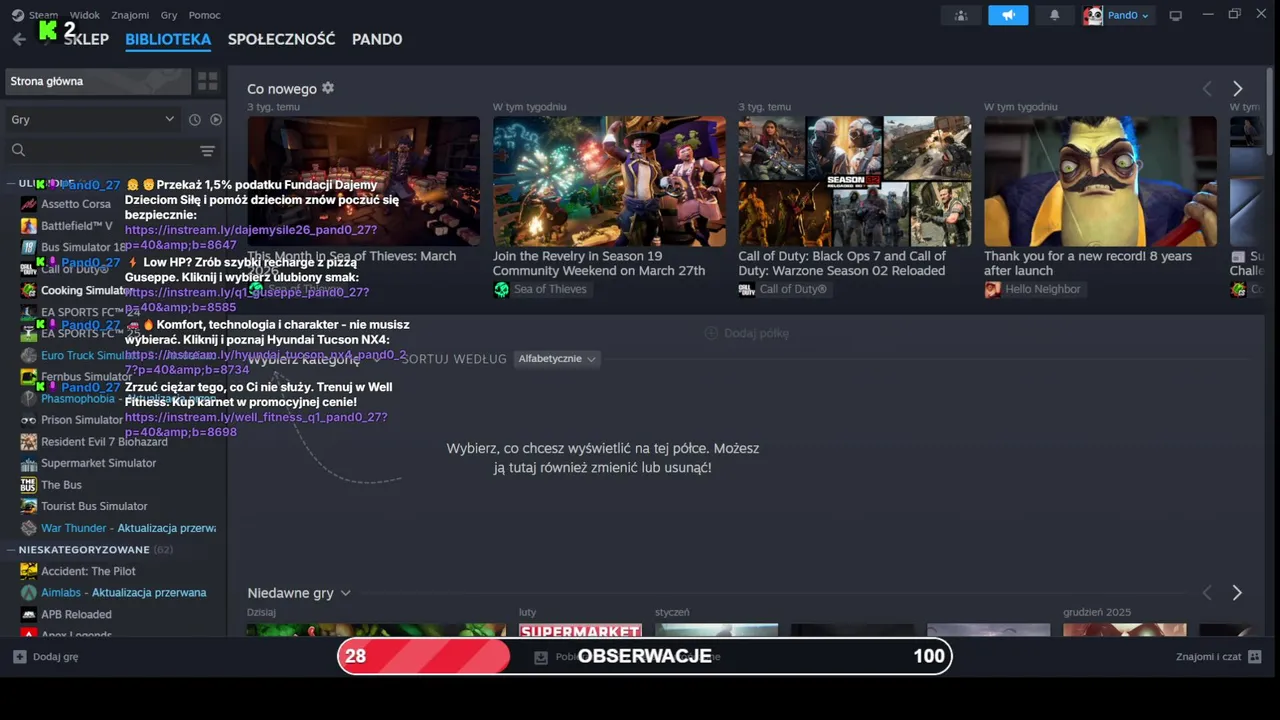Switch library to grid view icon

(208, 81)
